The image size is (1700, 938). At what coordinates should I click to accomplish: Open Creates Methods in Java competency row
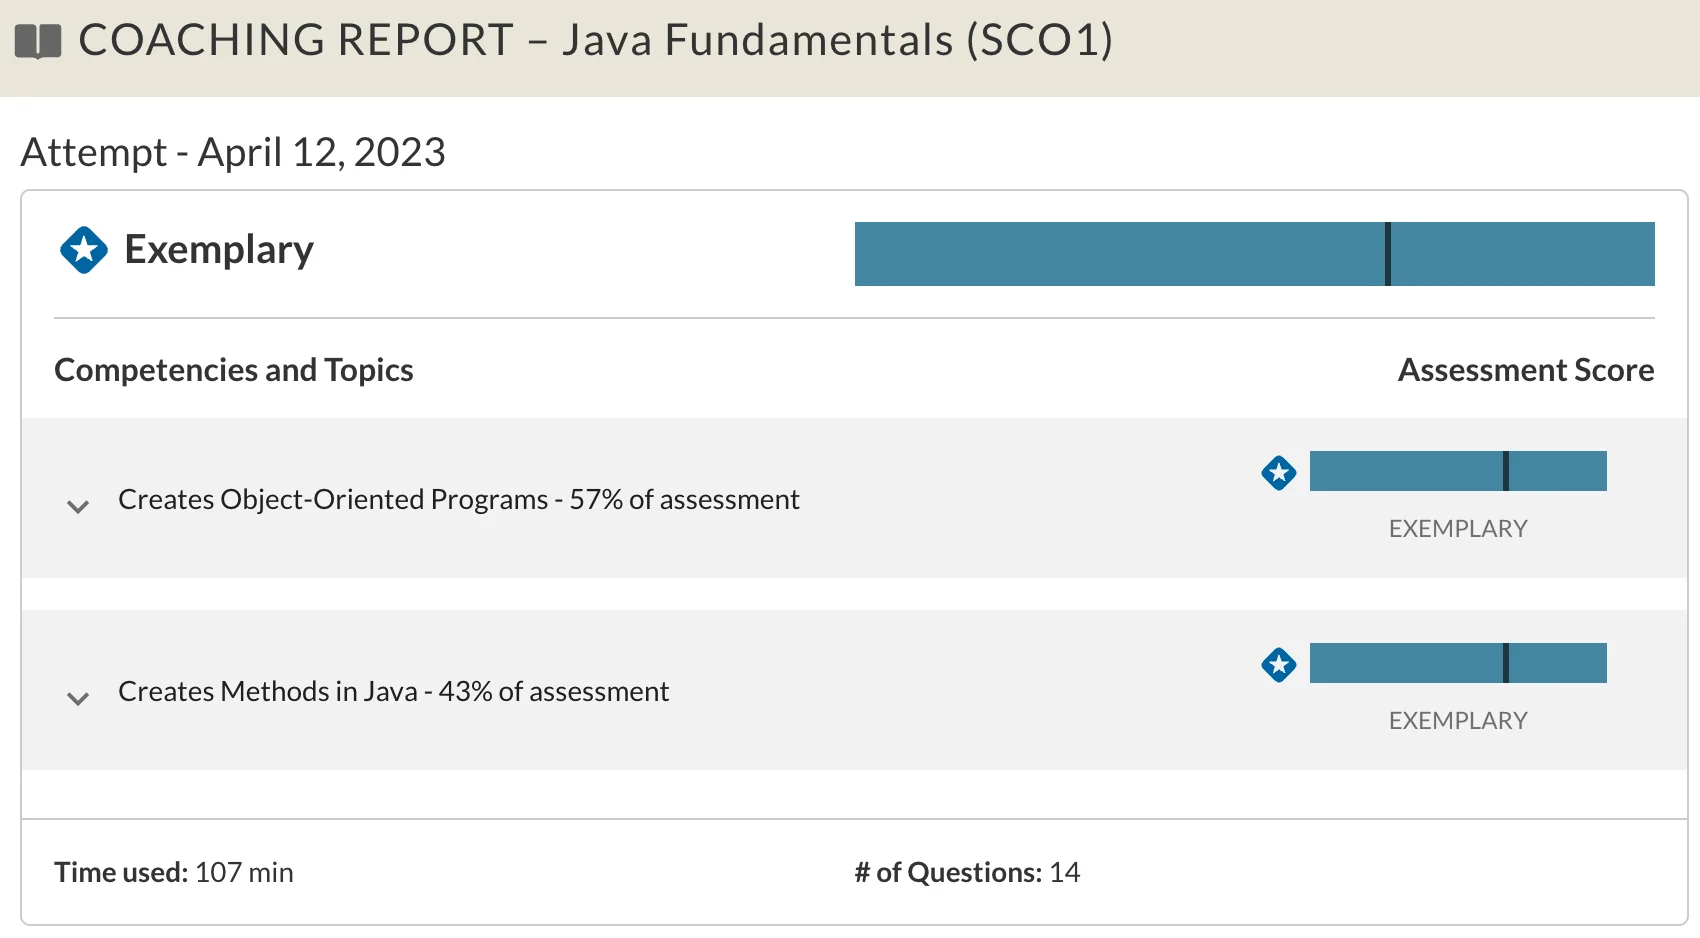(x=393, y=691)
